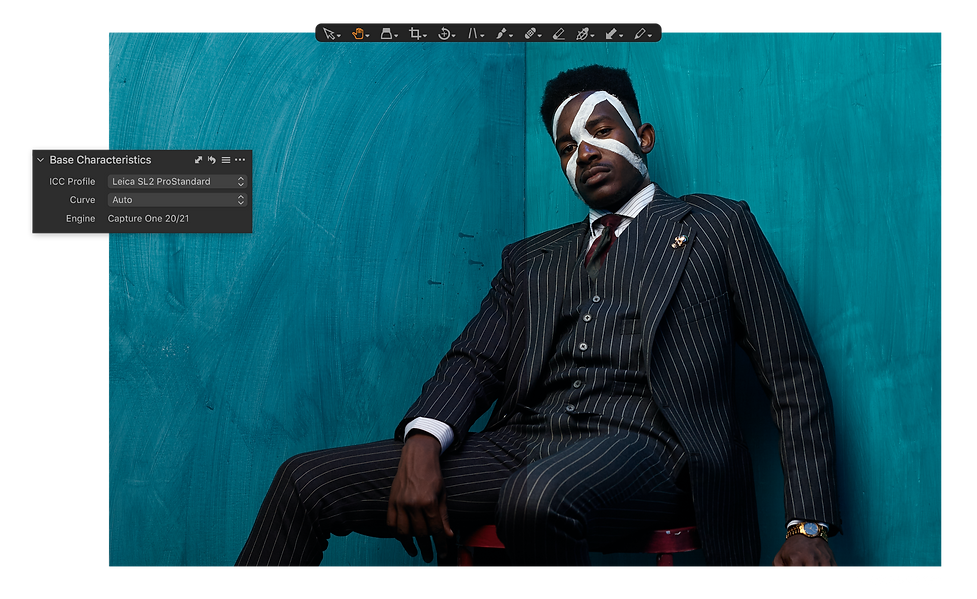Click the Curve label
The width and height of the screenshot is (977, 599).
tap(82, 200)
